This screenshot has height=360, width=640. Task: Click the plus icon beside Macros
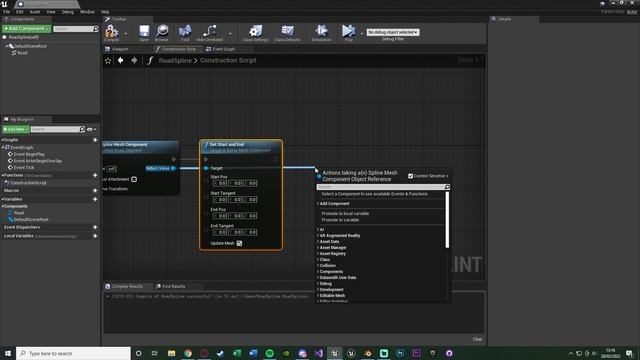coord(95,191)
